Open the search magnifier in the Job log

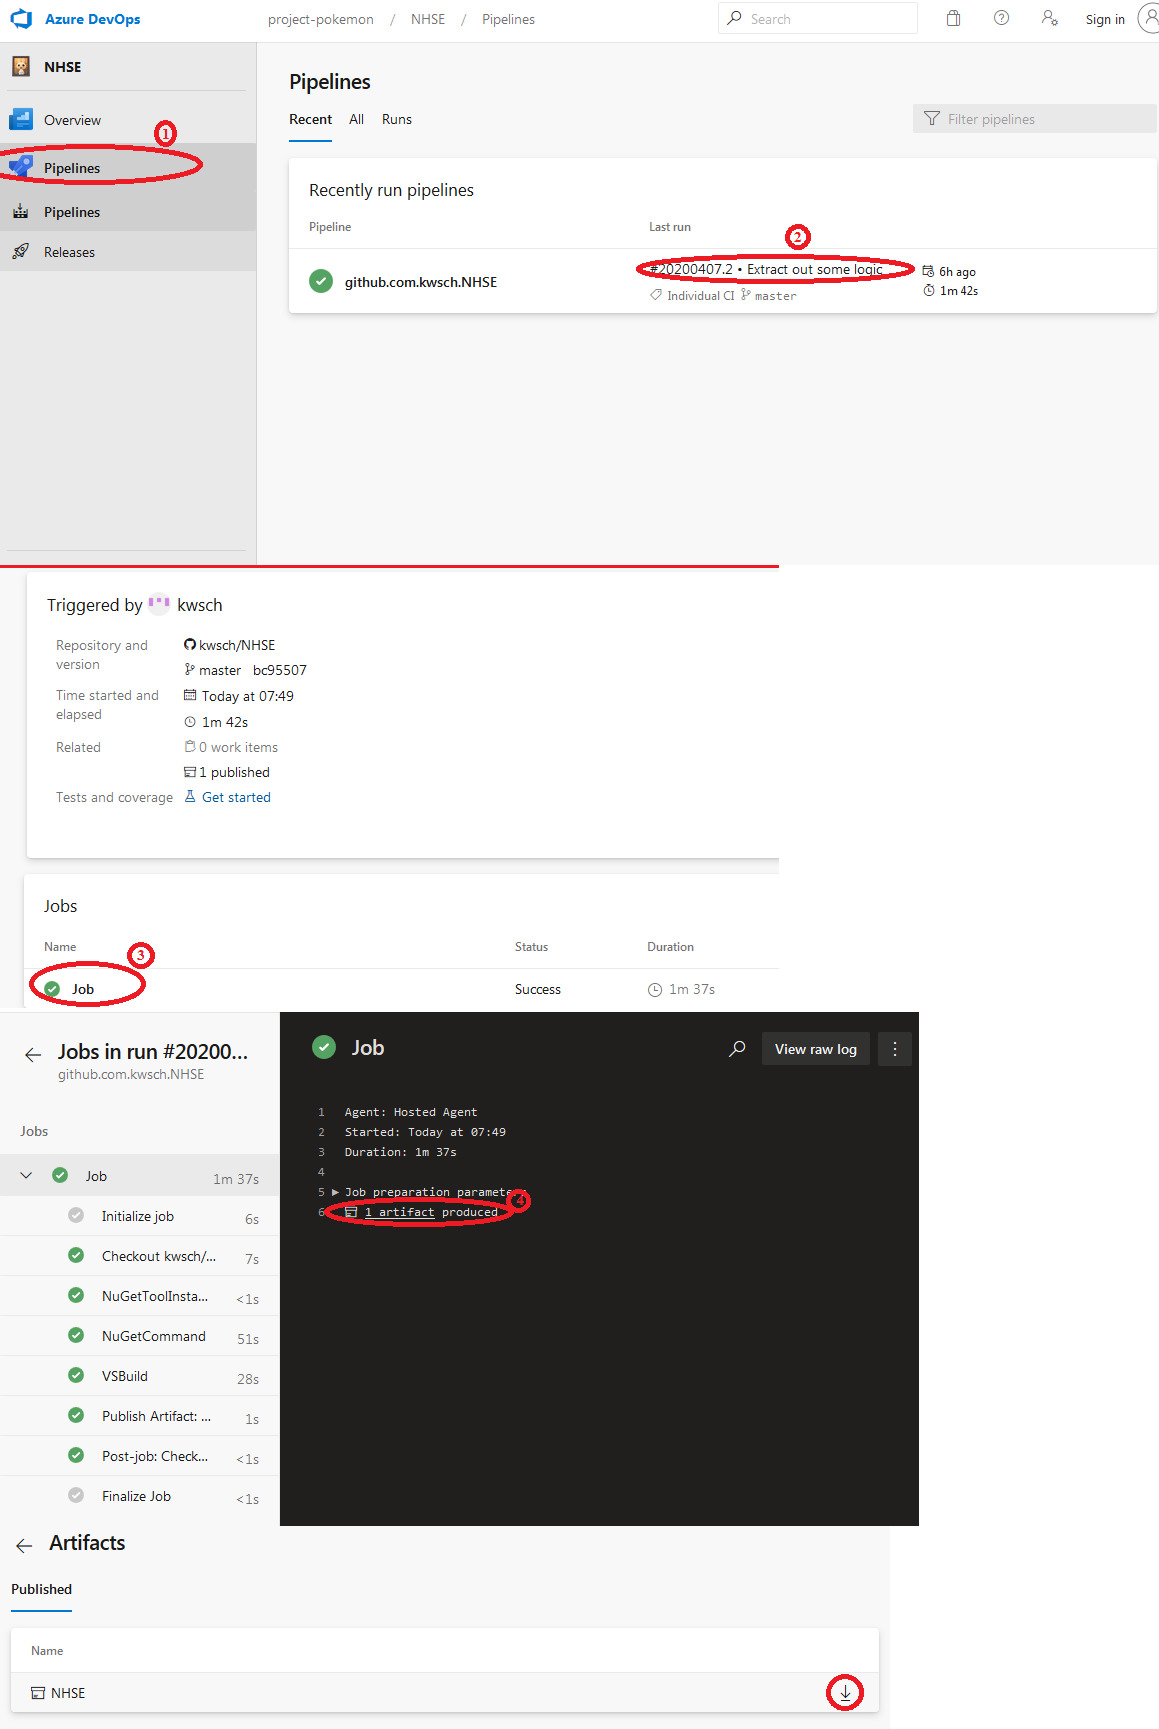(737, 1049)
